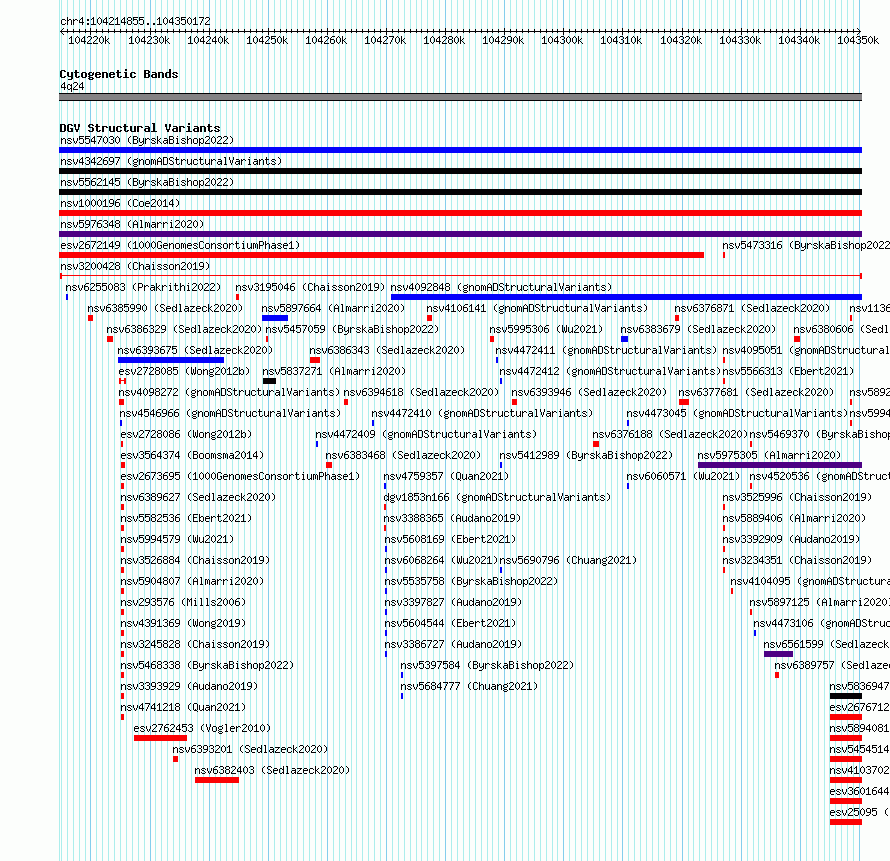Select the black nsv5836947 bar

(846, 696)
